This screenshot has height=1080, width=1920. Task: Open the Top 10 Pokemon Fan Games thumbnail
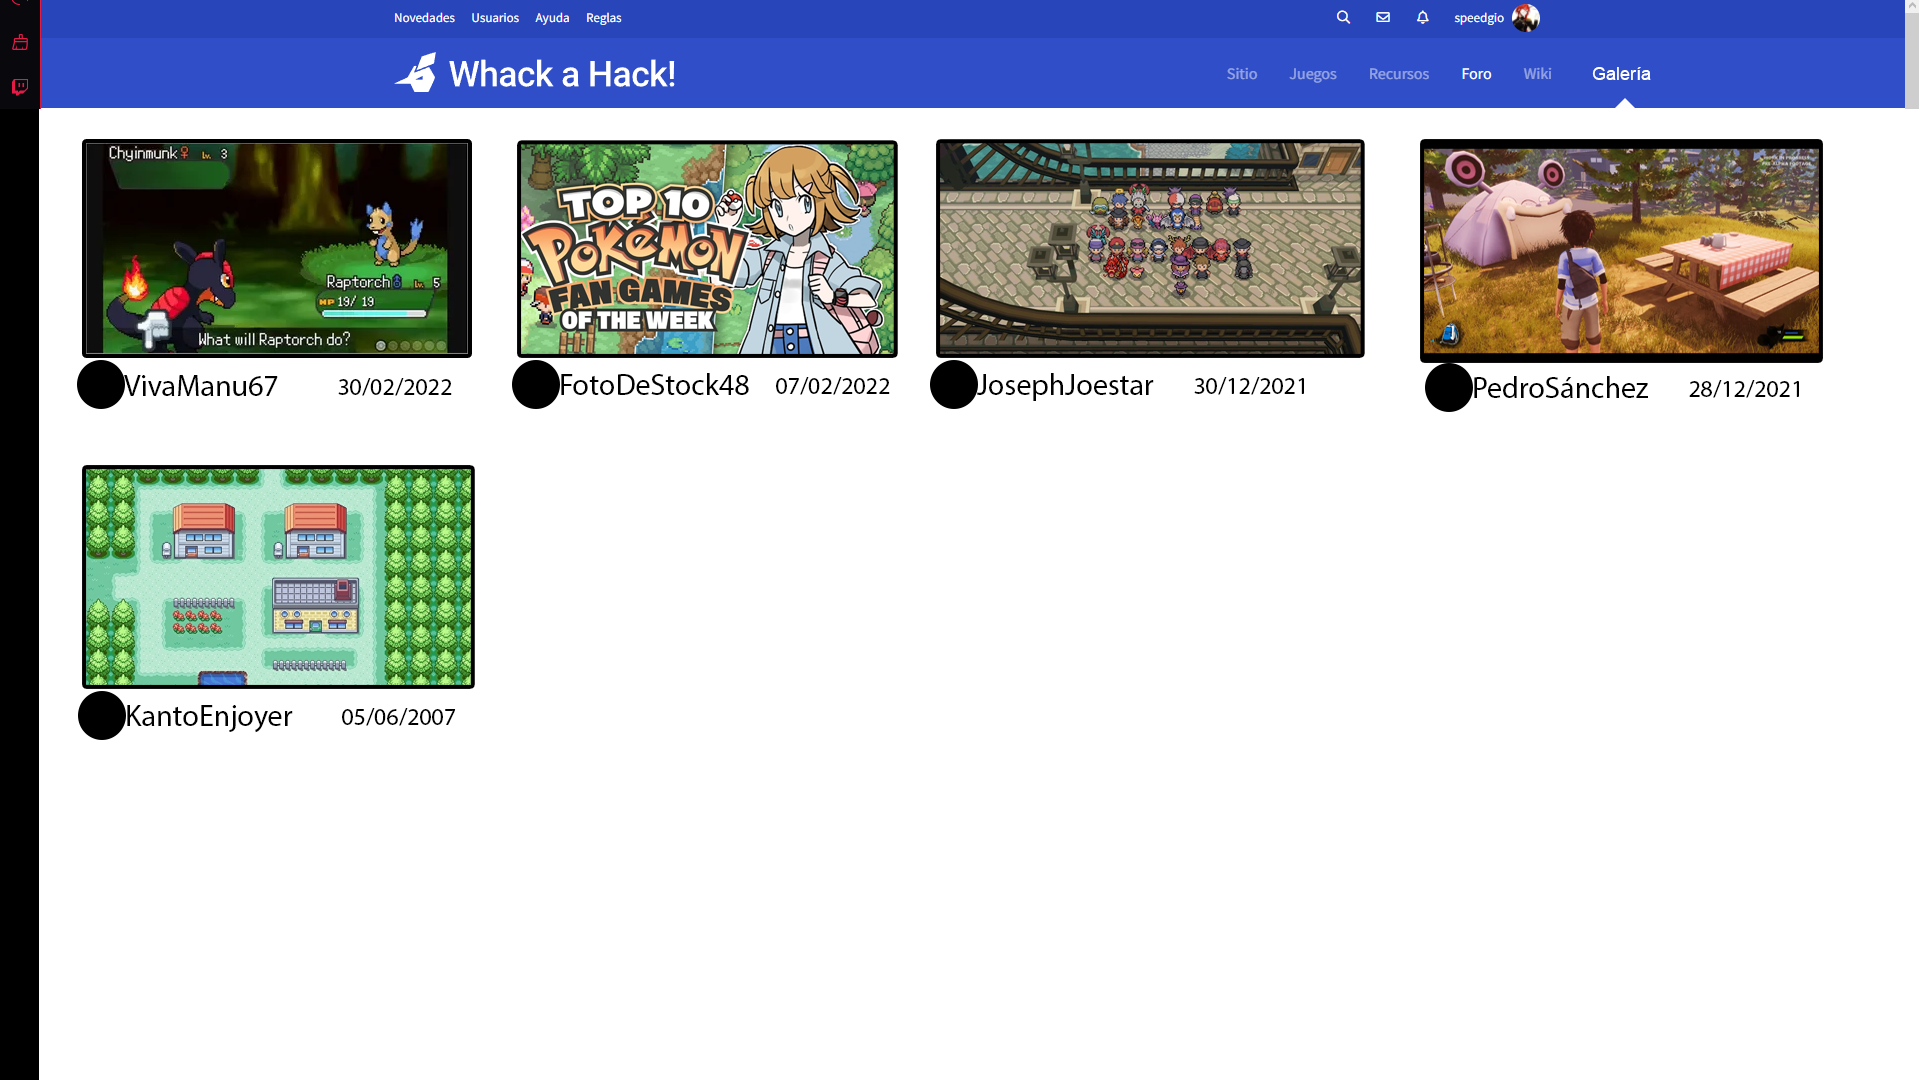(x=707, y=249)
